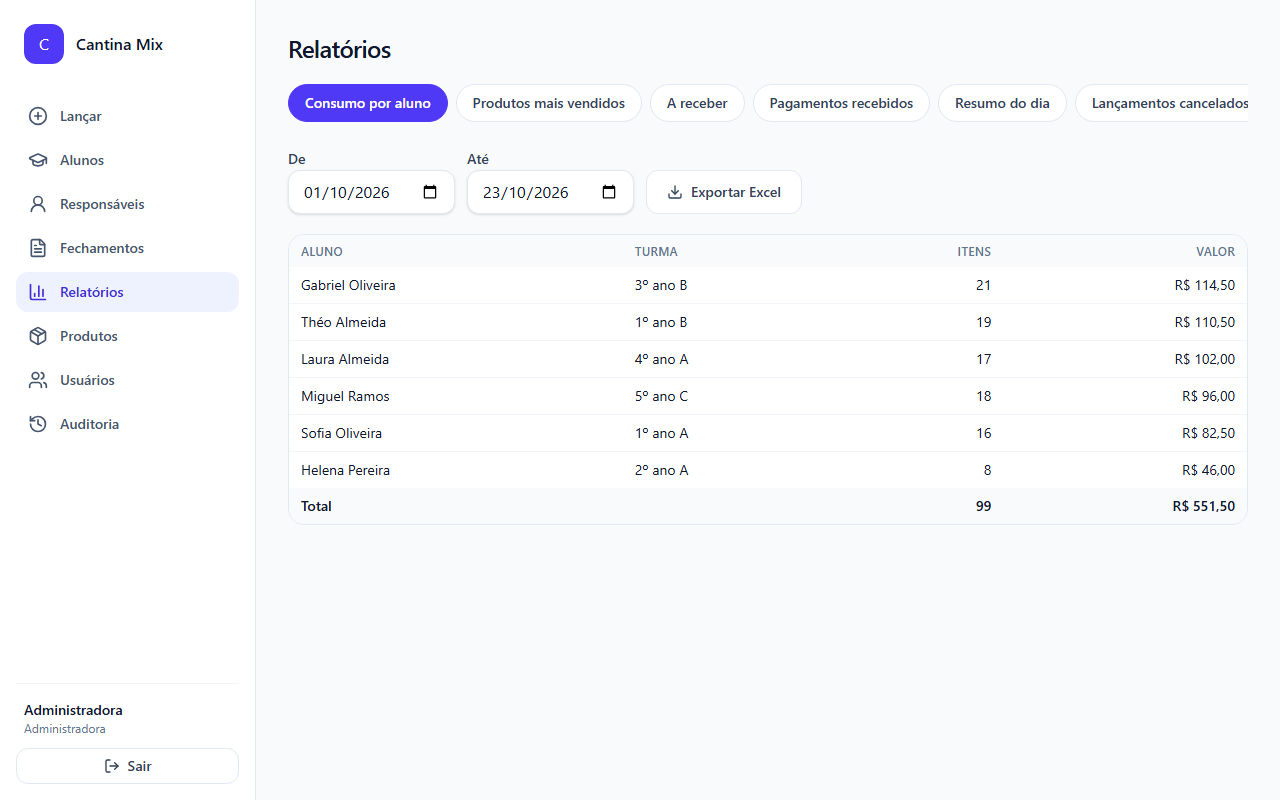
Task: Open the Pagamentos recebidos report tab
Action: coord(841,103)
